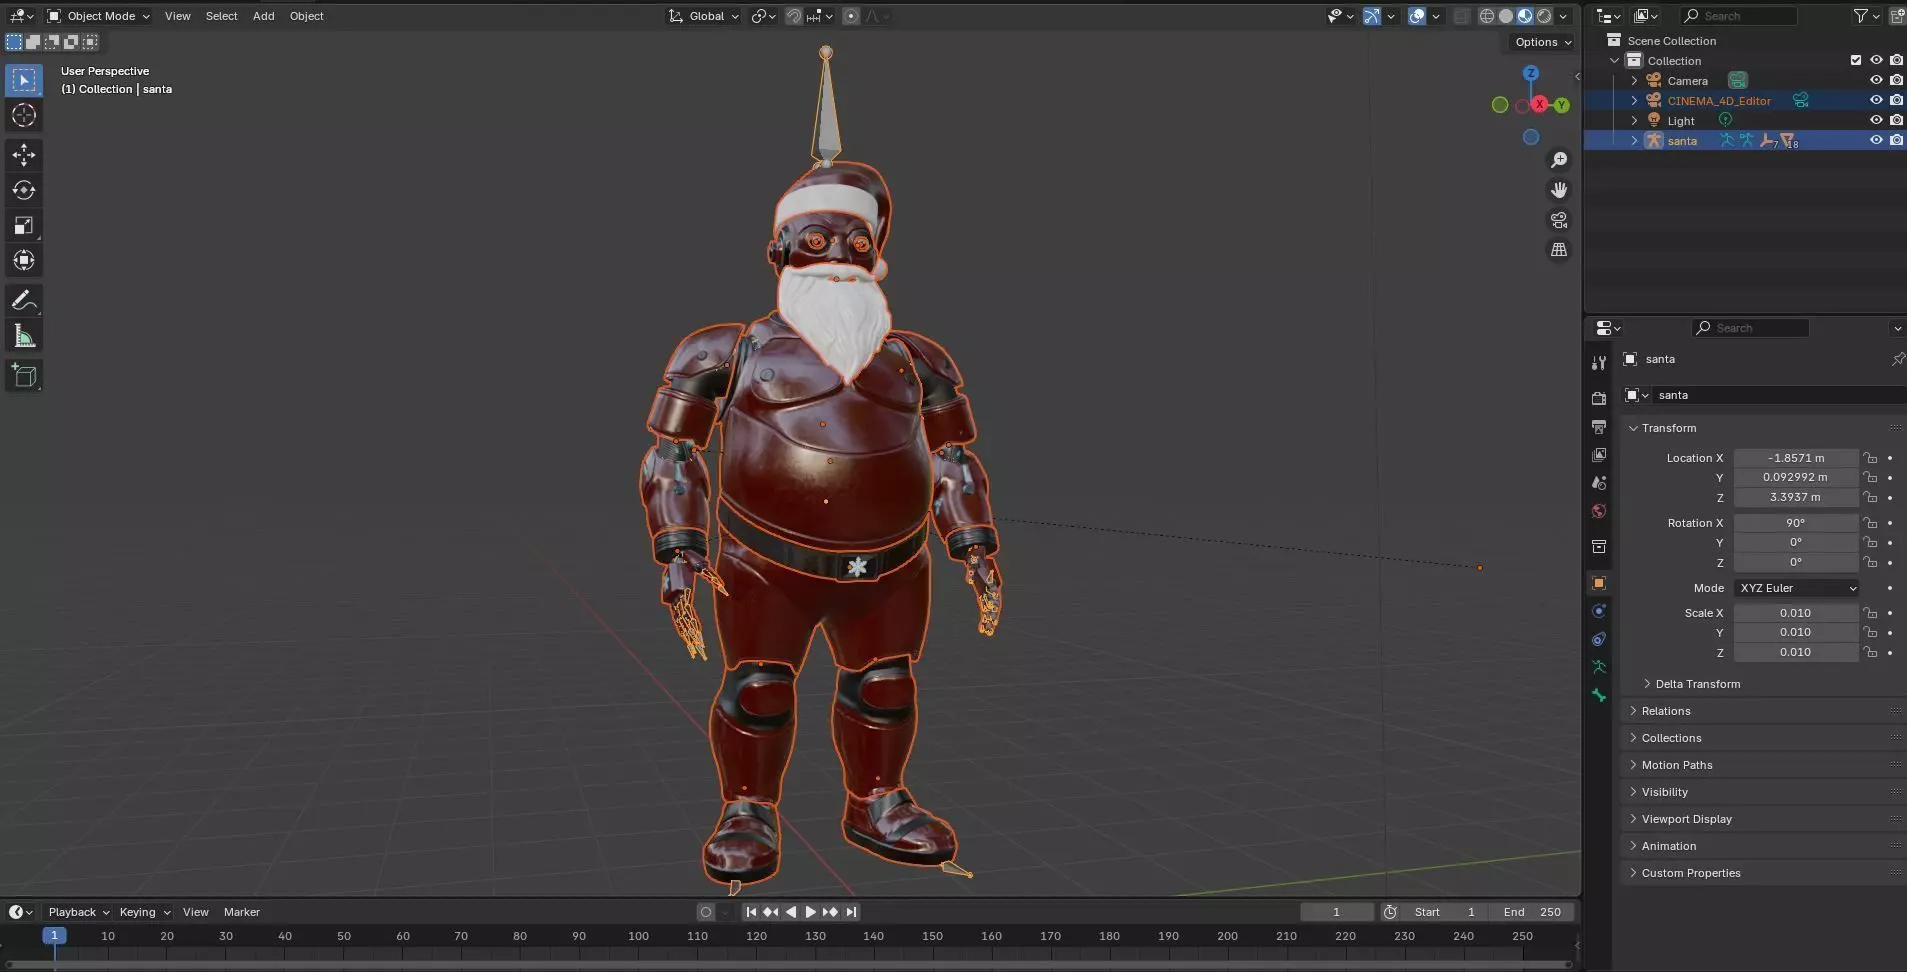Expand the Camera item in outliner
The width and height of the screenshot is (1907, 972).
click(1634, 81)
